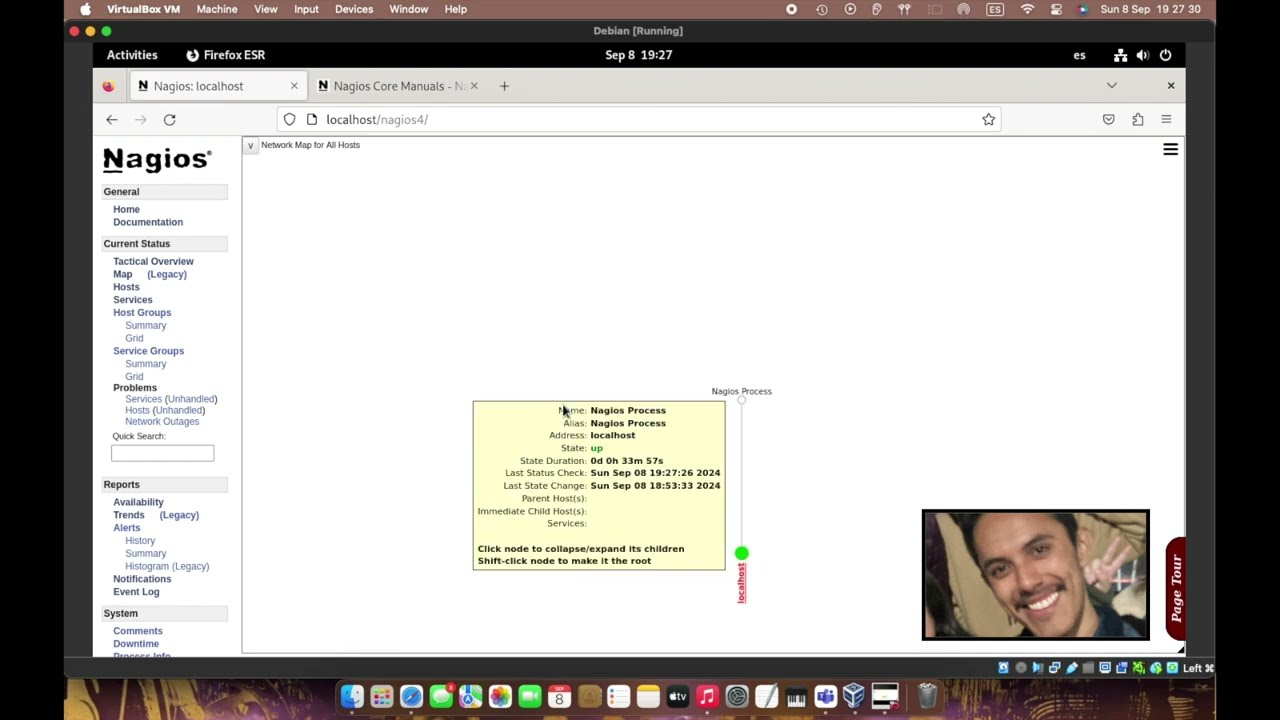Open the GNOME clock calendar dropdown
Screen dimensions: 1280x720
638,55
